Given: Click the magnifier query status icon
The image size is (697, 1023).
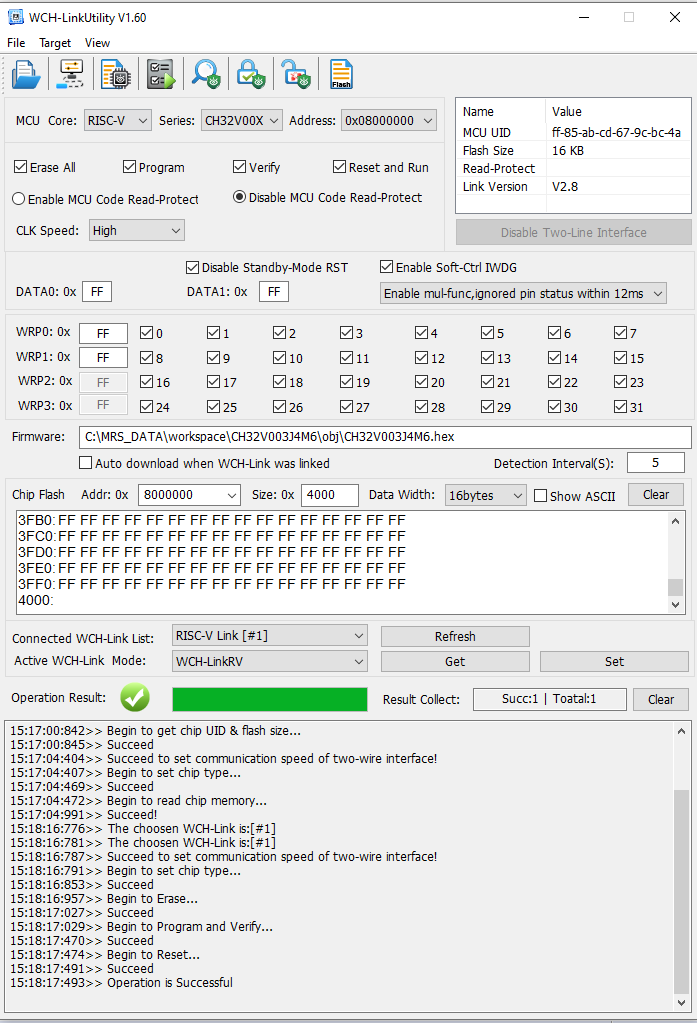Looking at the screenshot, I should point(206,75).
